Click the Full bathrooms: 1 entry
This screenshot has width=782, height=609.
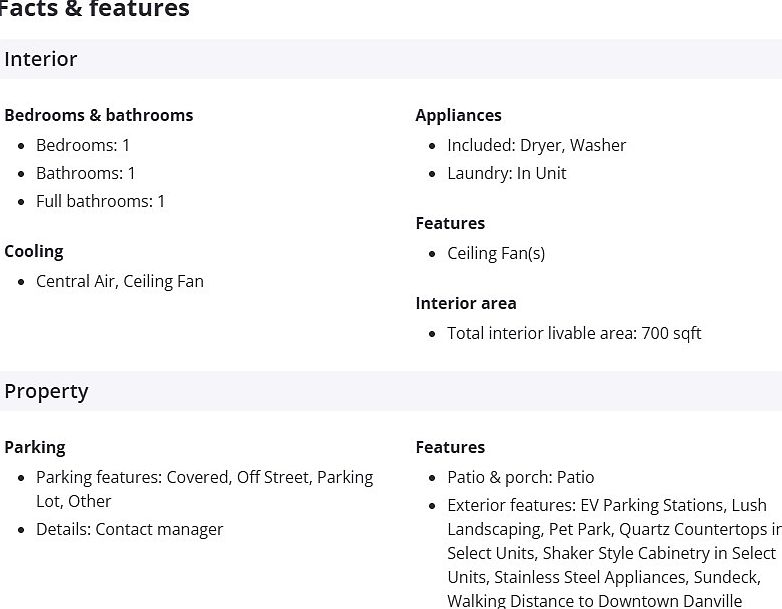point(101,201)
